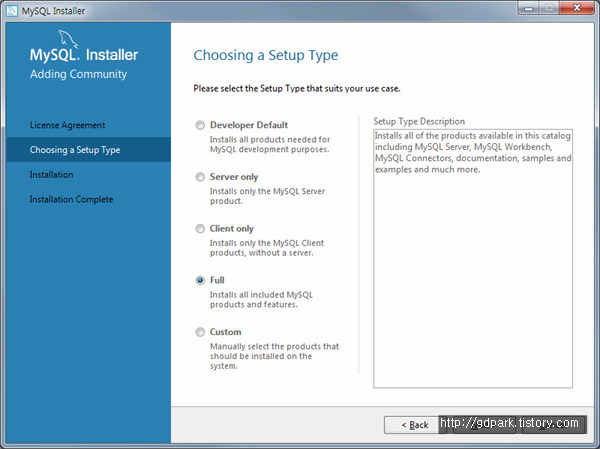Select the Developer Default radio button
600x449 pixels.
coord(200,125)
